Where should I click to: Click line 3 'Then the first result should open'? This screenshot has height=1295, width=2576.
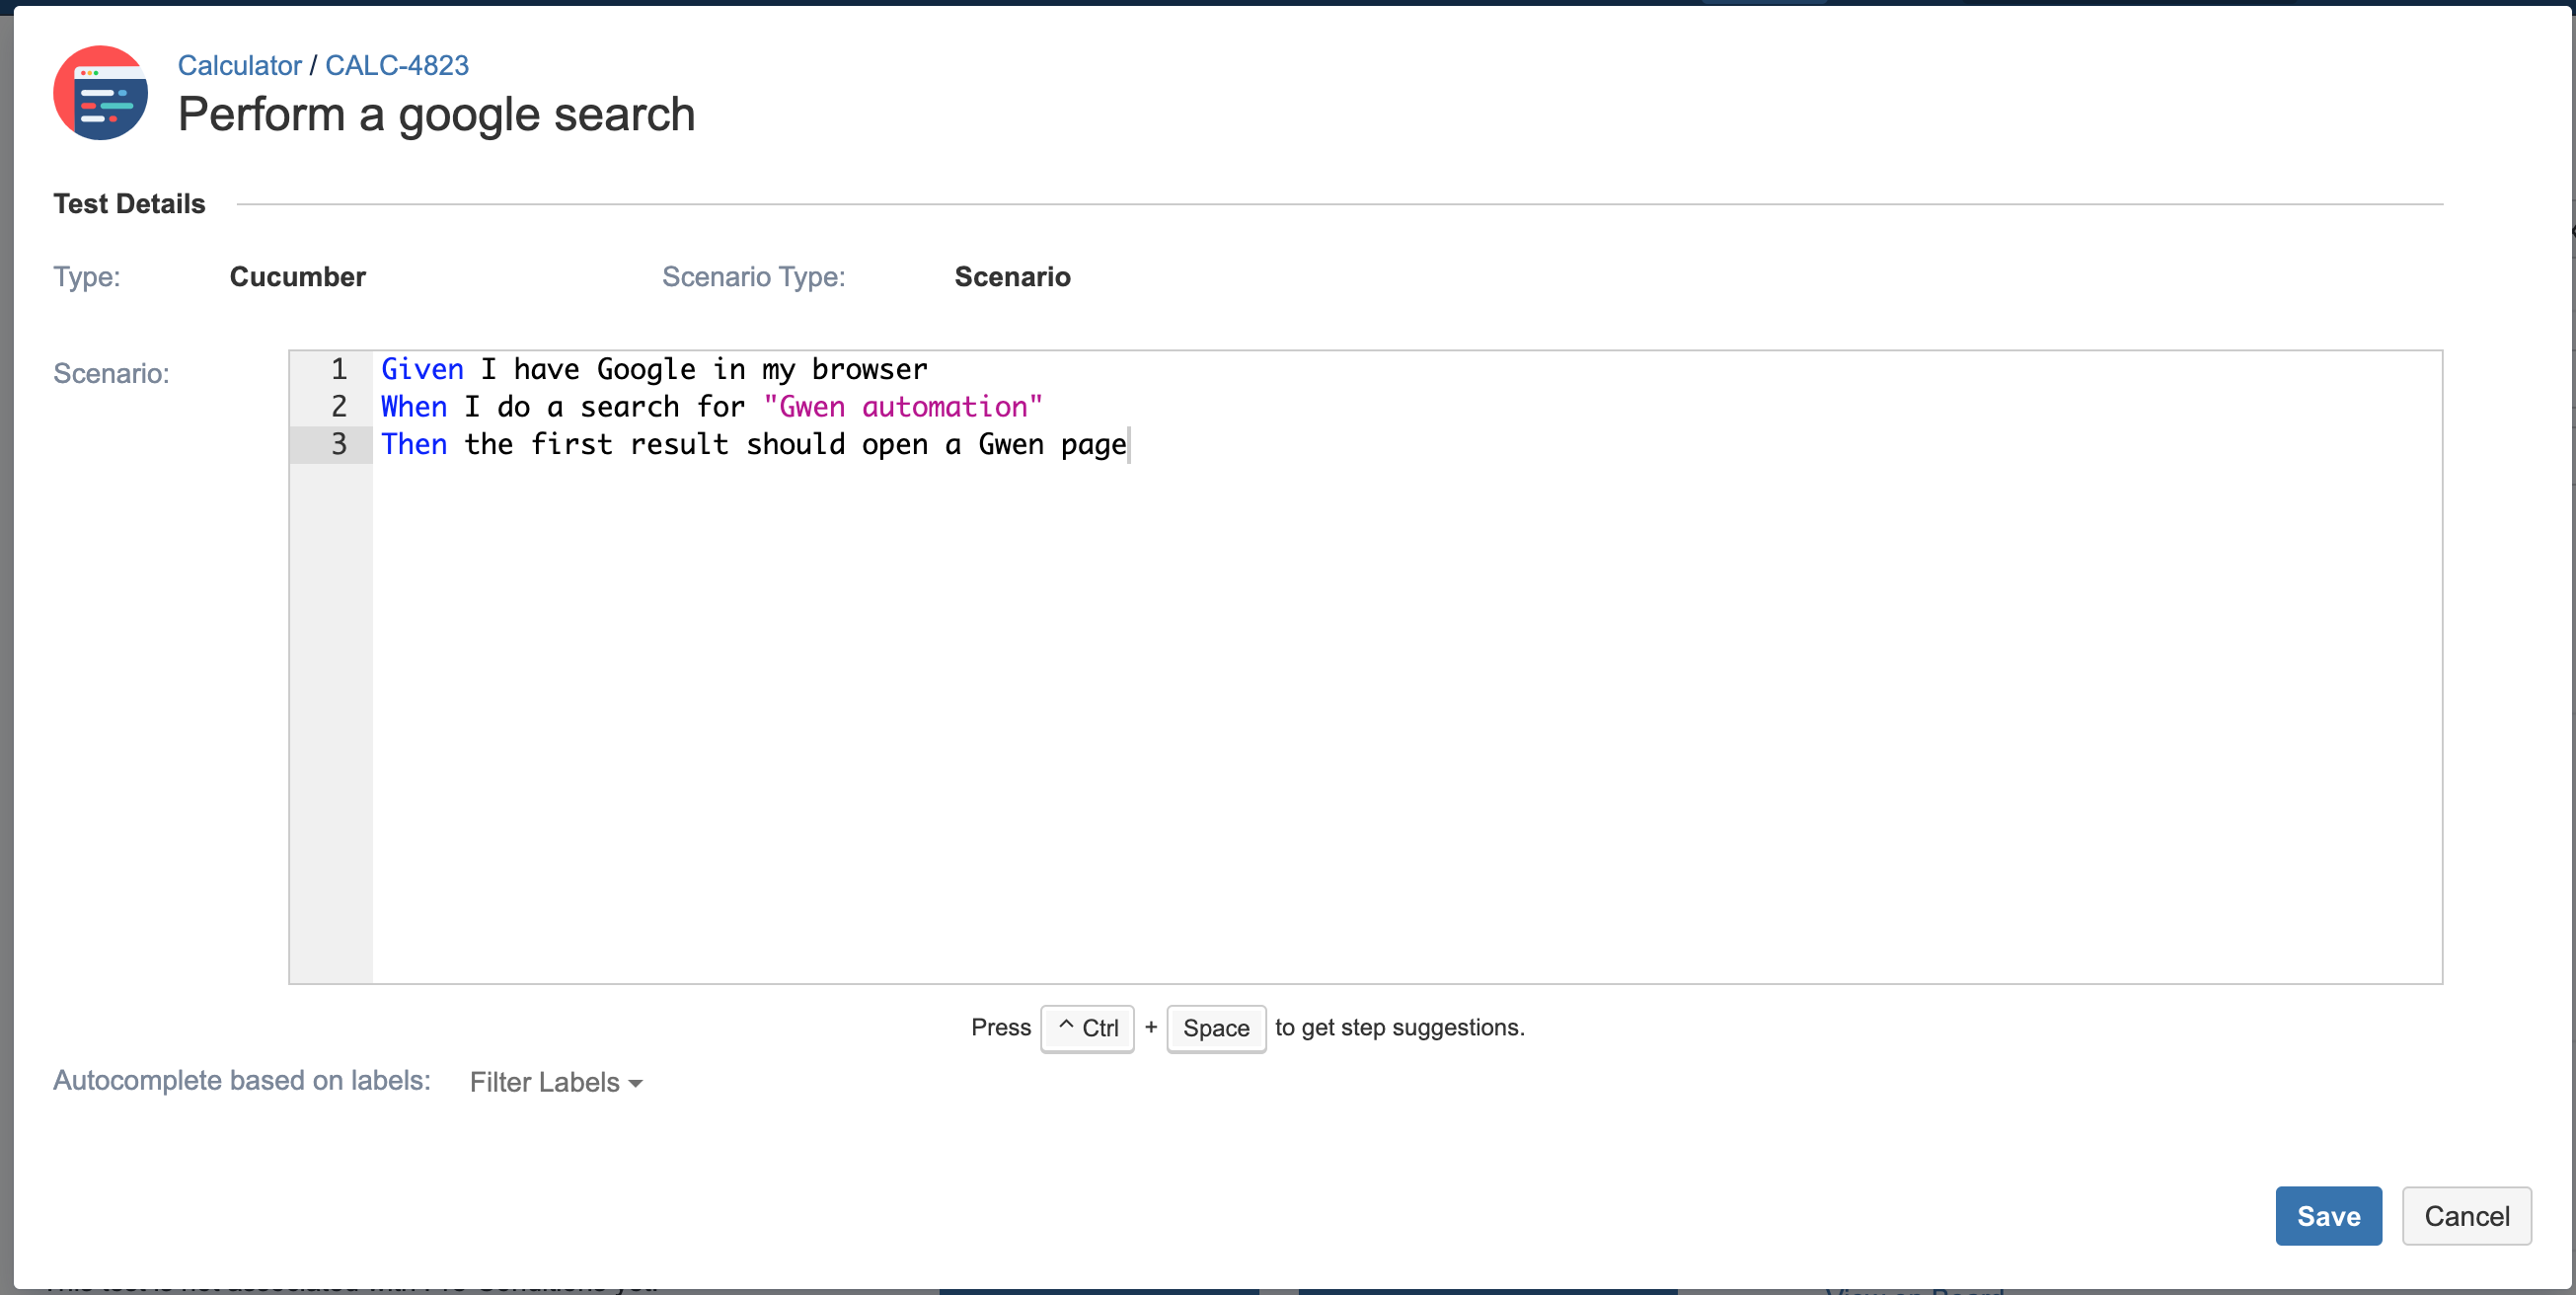point(754,444)
